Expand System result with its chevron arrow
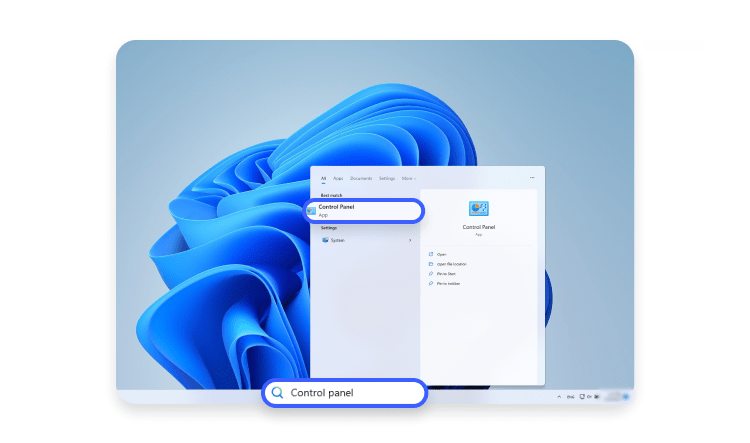 pyautogui.click(x=410, y=240)
